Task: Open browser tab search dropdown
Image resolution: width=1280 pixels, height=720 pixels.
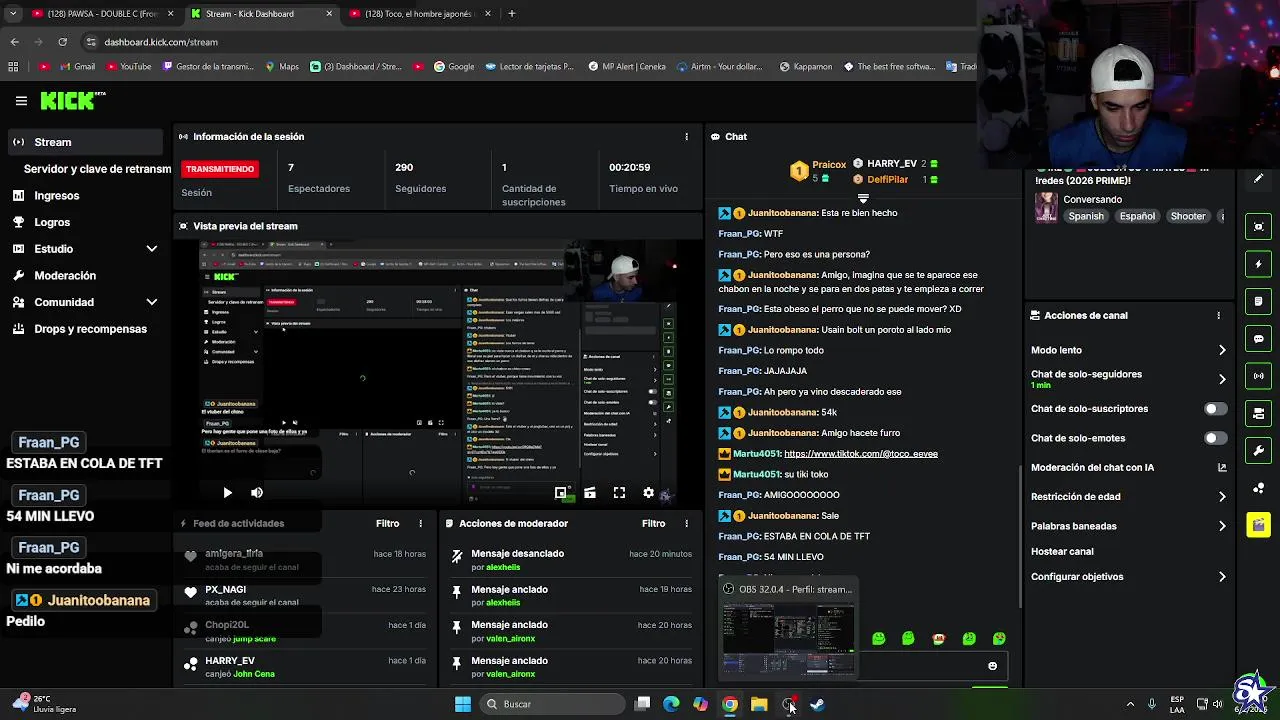Action: click(x=12, y=14)
